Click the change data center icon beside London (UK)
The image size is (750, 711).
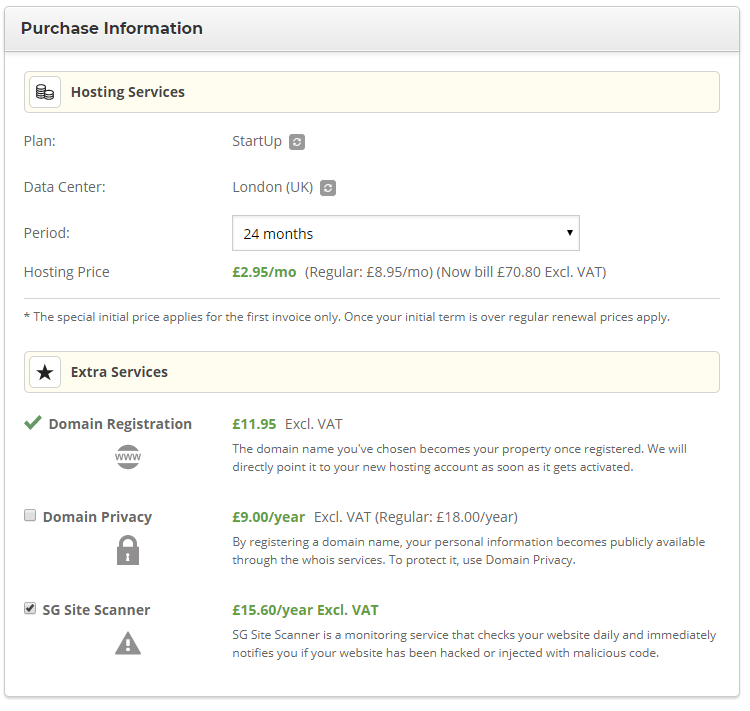328,188
